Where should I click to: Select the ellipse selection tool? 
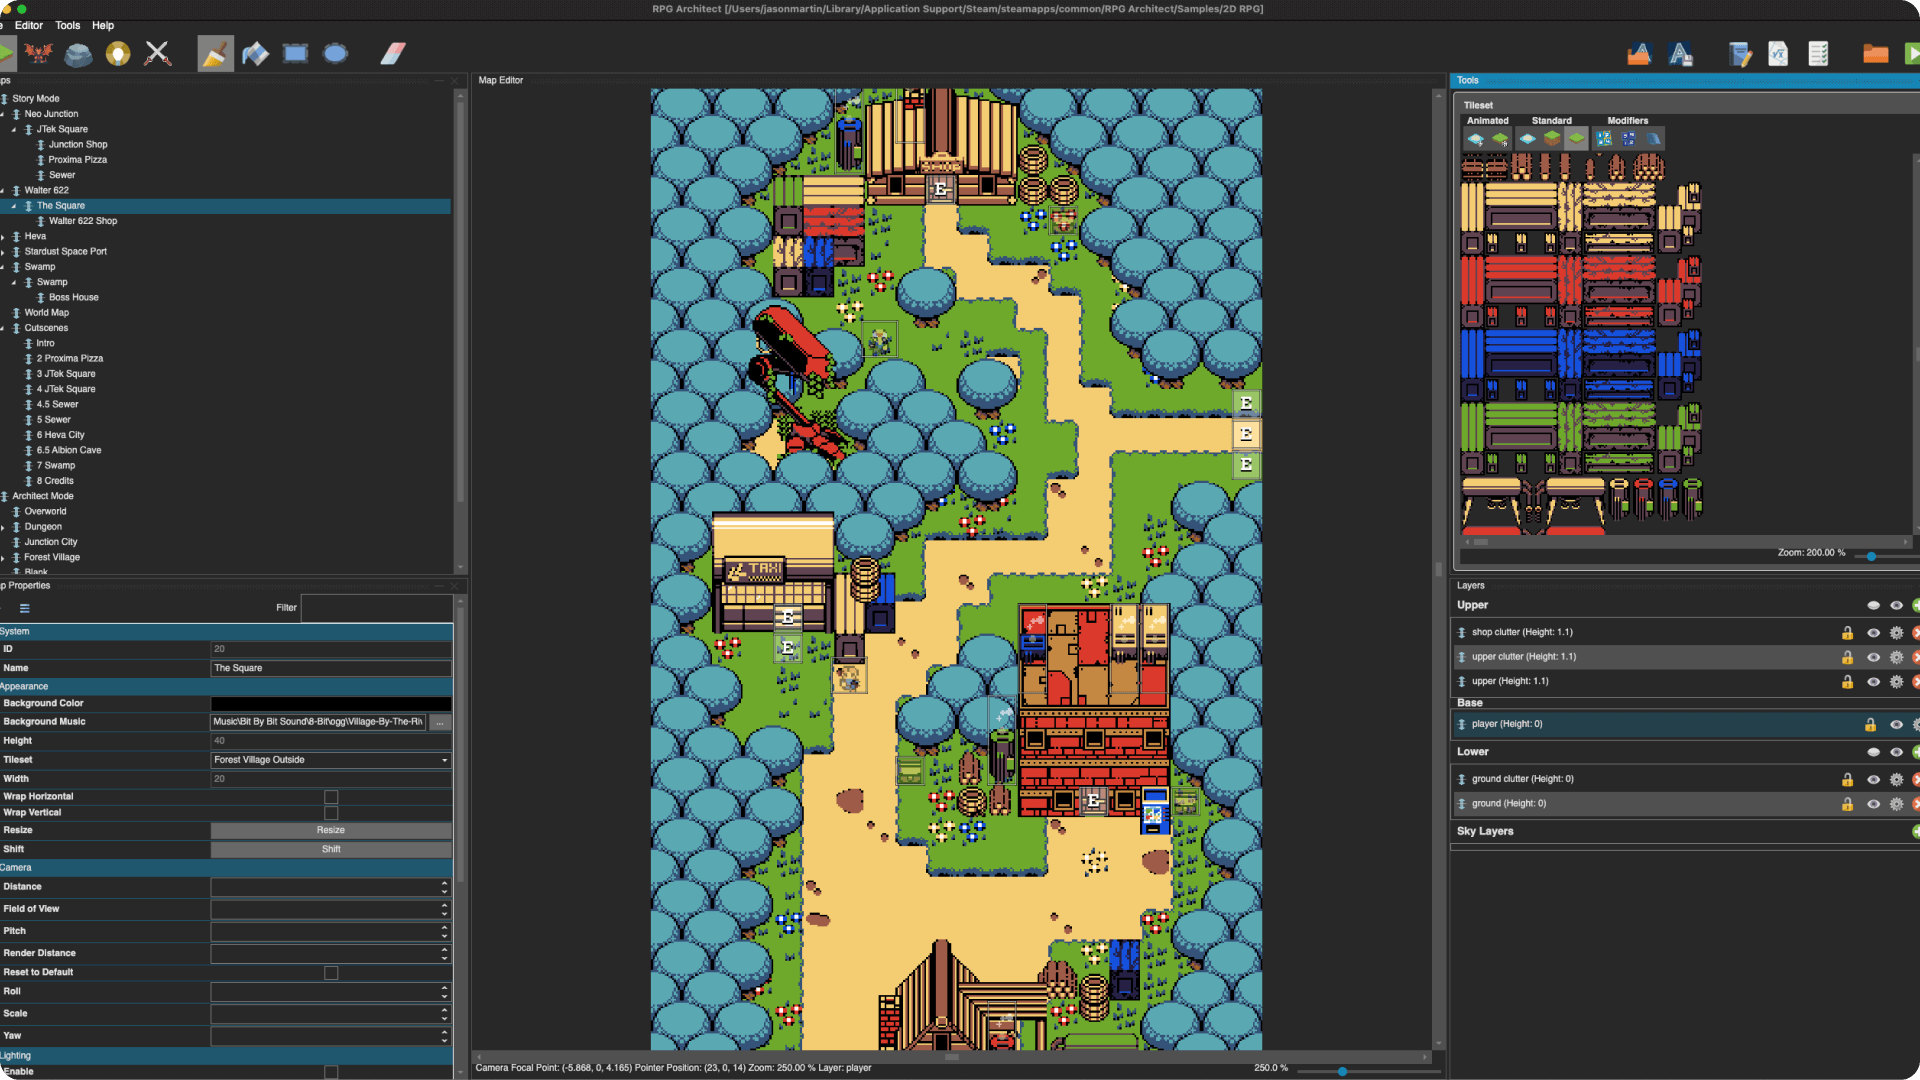point(335,54)
